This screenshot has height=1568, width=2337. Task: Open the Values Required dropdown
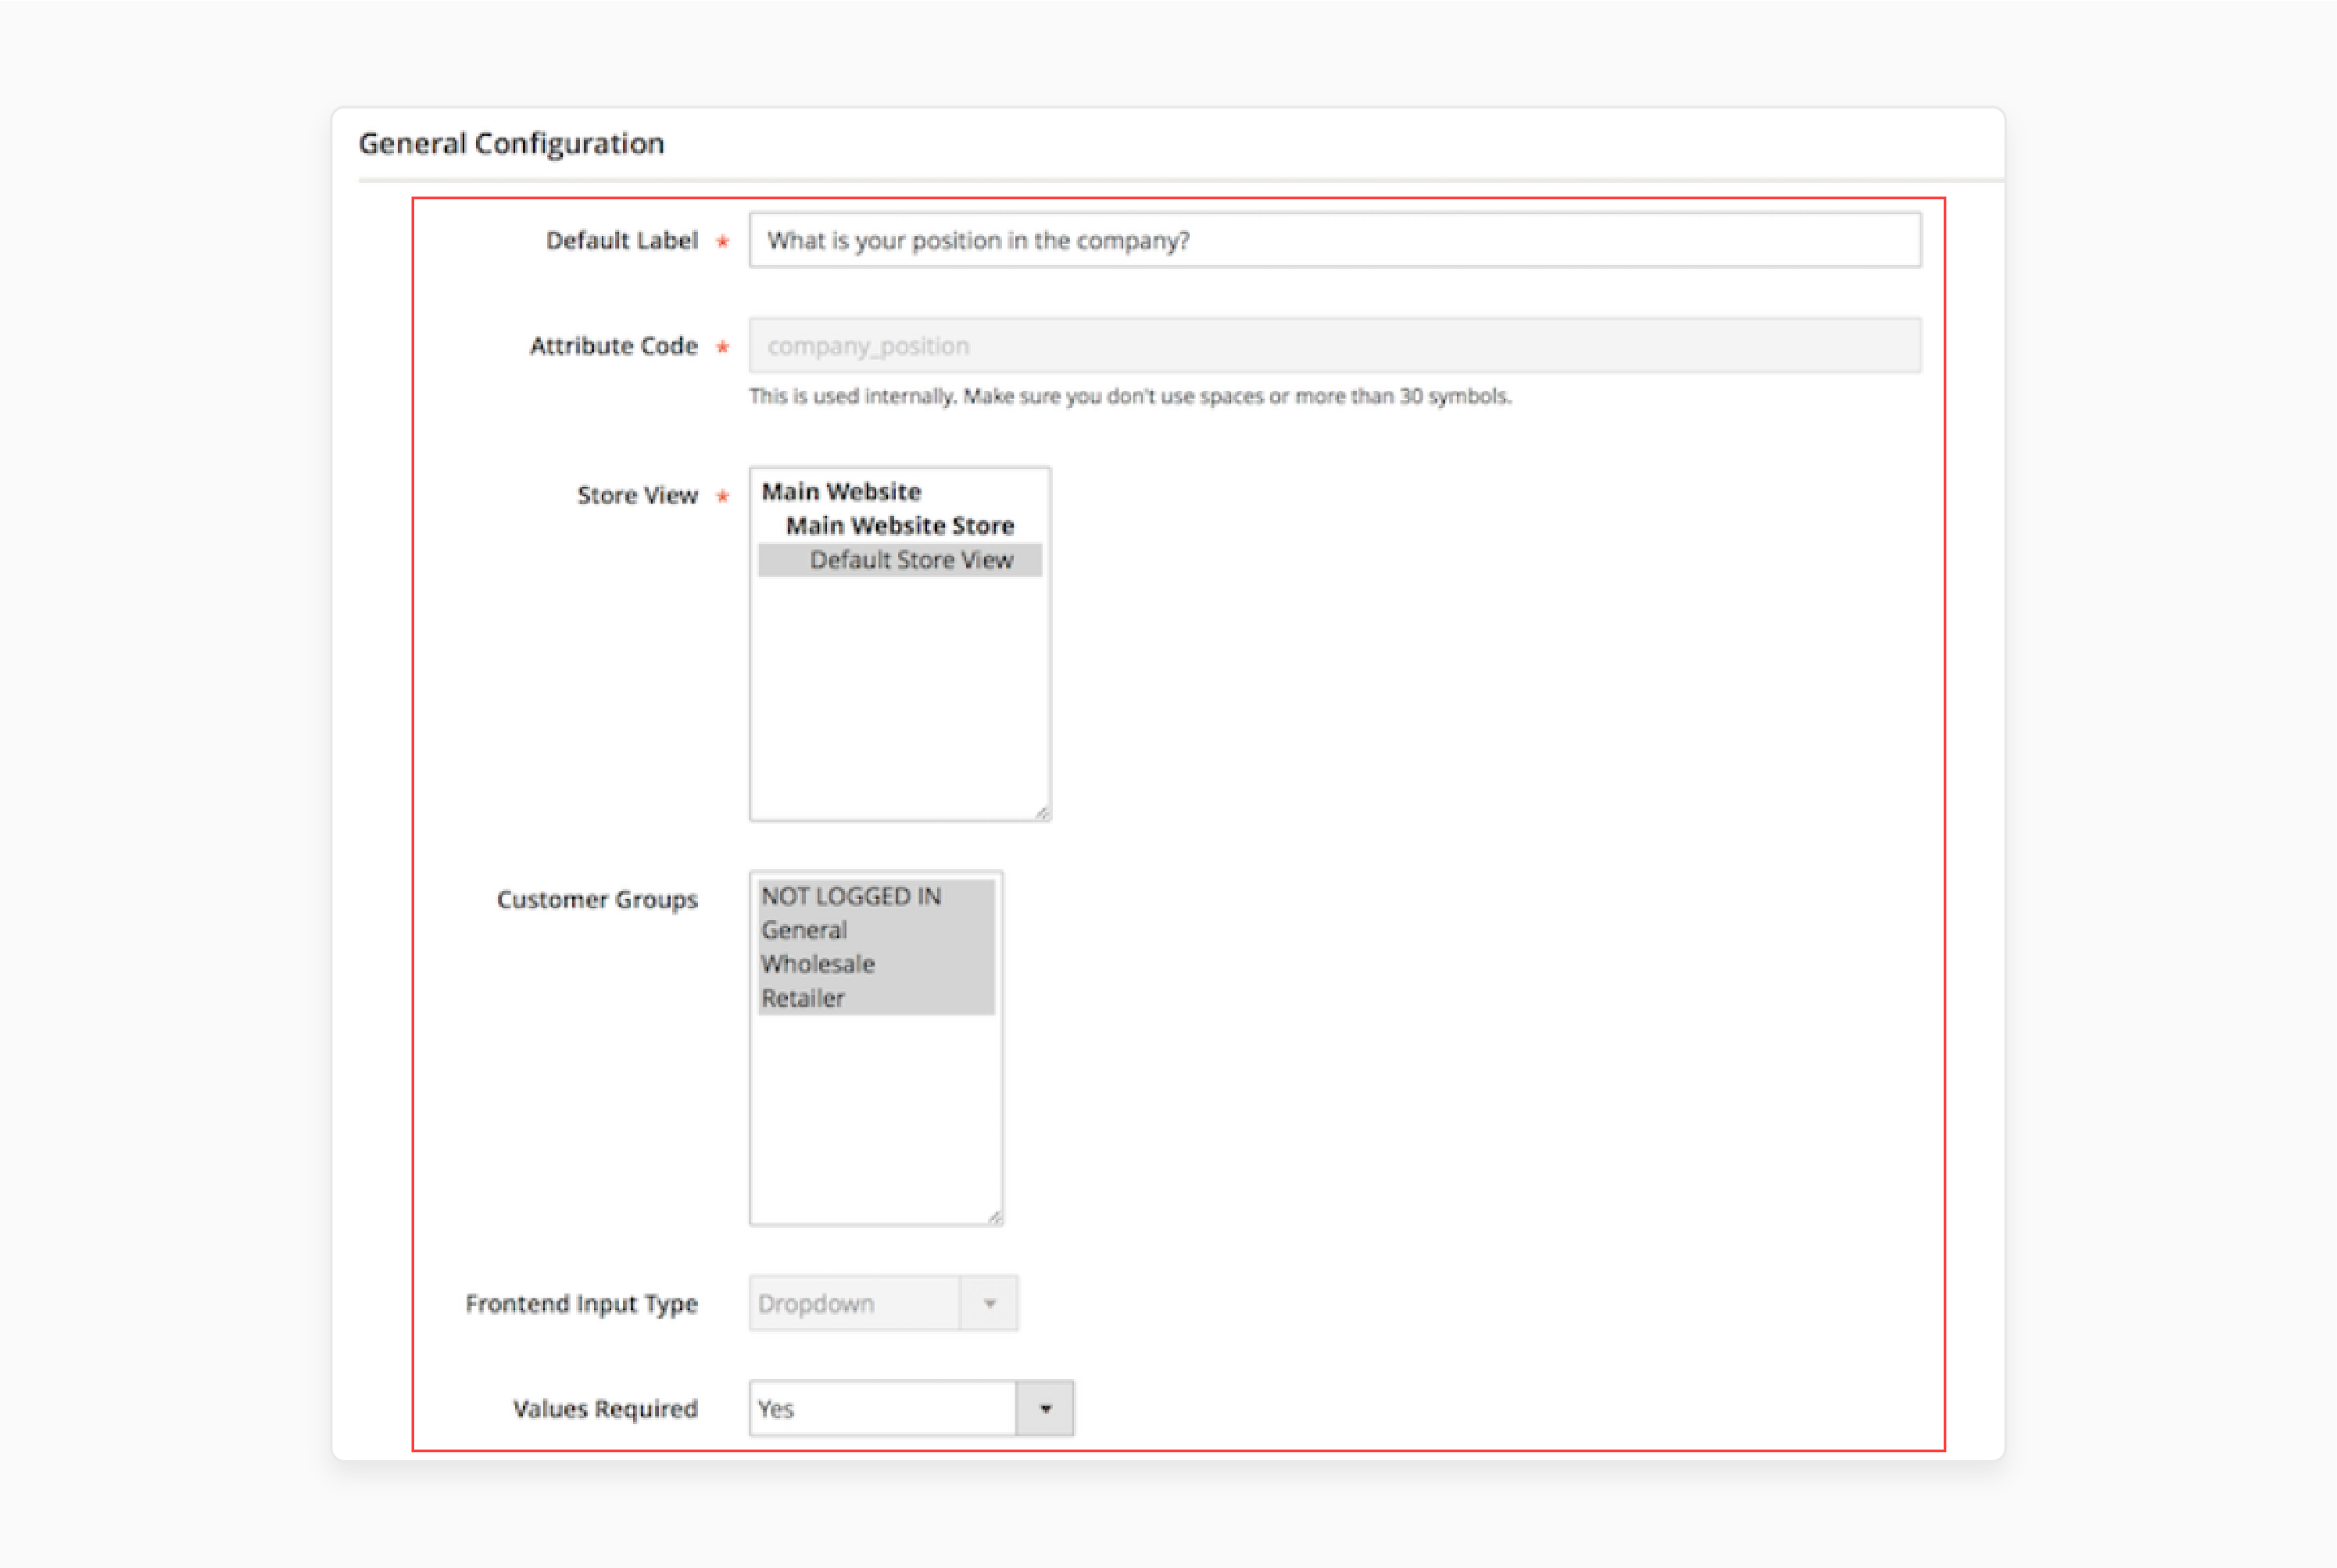coord(911,1409)
